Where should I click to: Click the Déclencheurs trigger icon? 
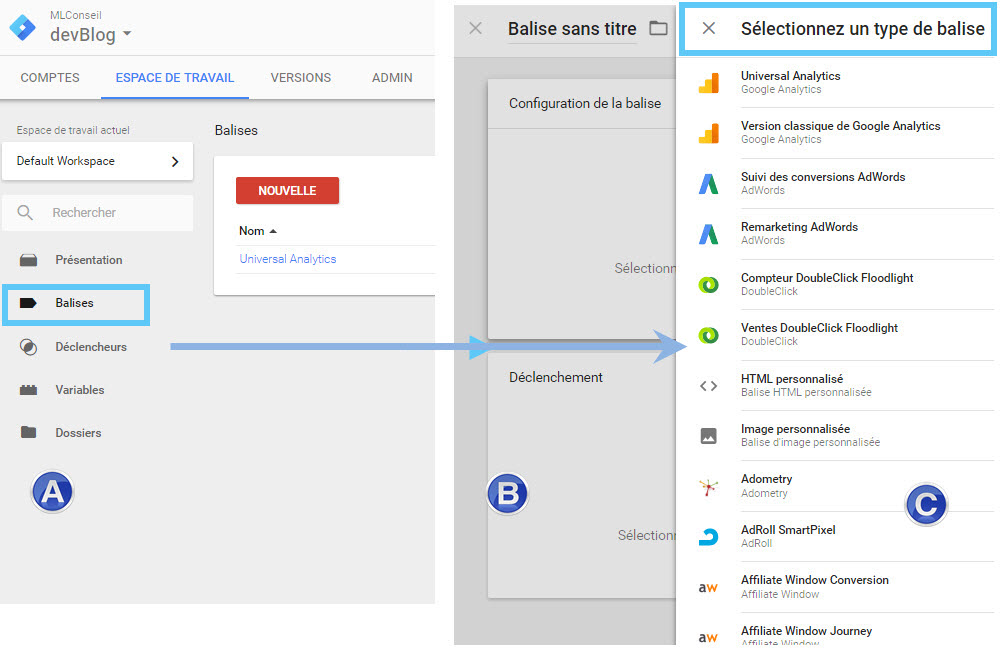coord(28,347)
